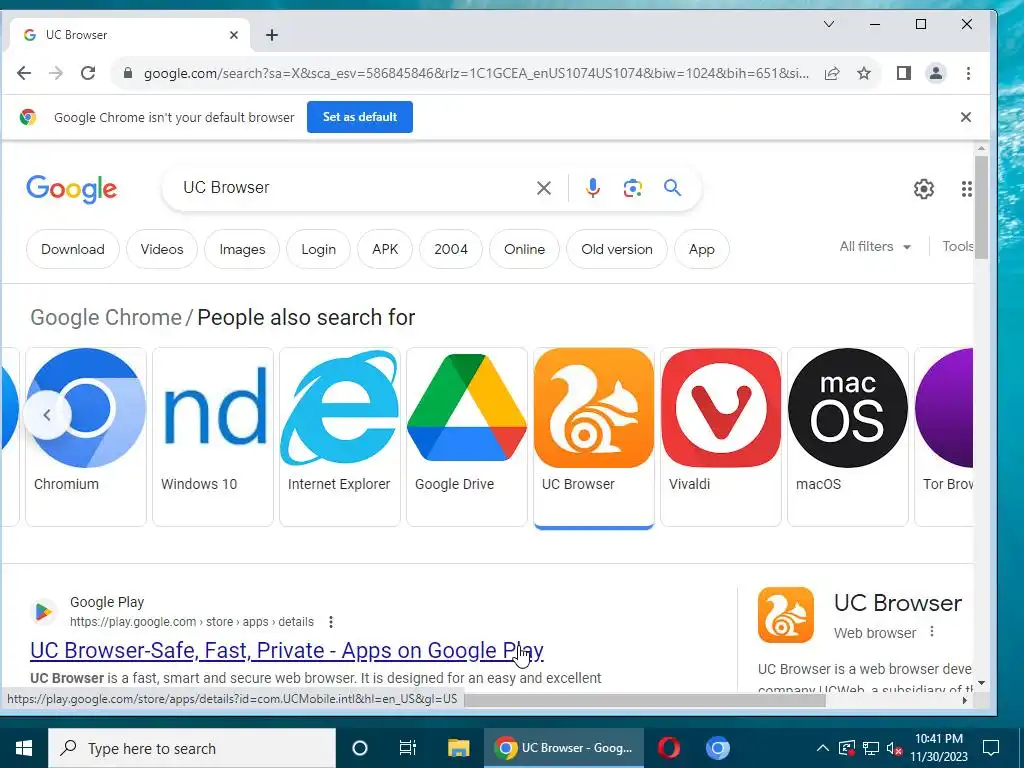
Task: Select the App filter chip
Action: [702, 249]
